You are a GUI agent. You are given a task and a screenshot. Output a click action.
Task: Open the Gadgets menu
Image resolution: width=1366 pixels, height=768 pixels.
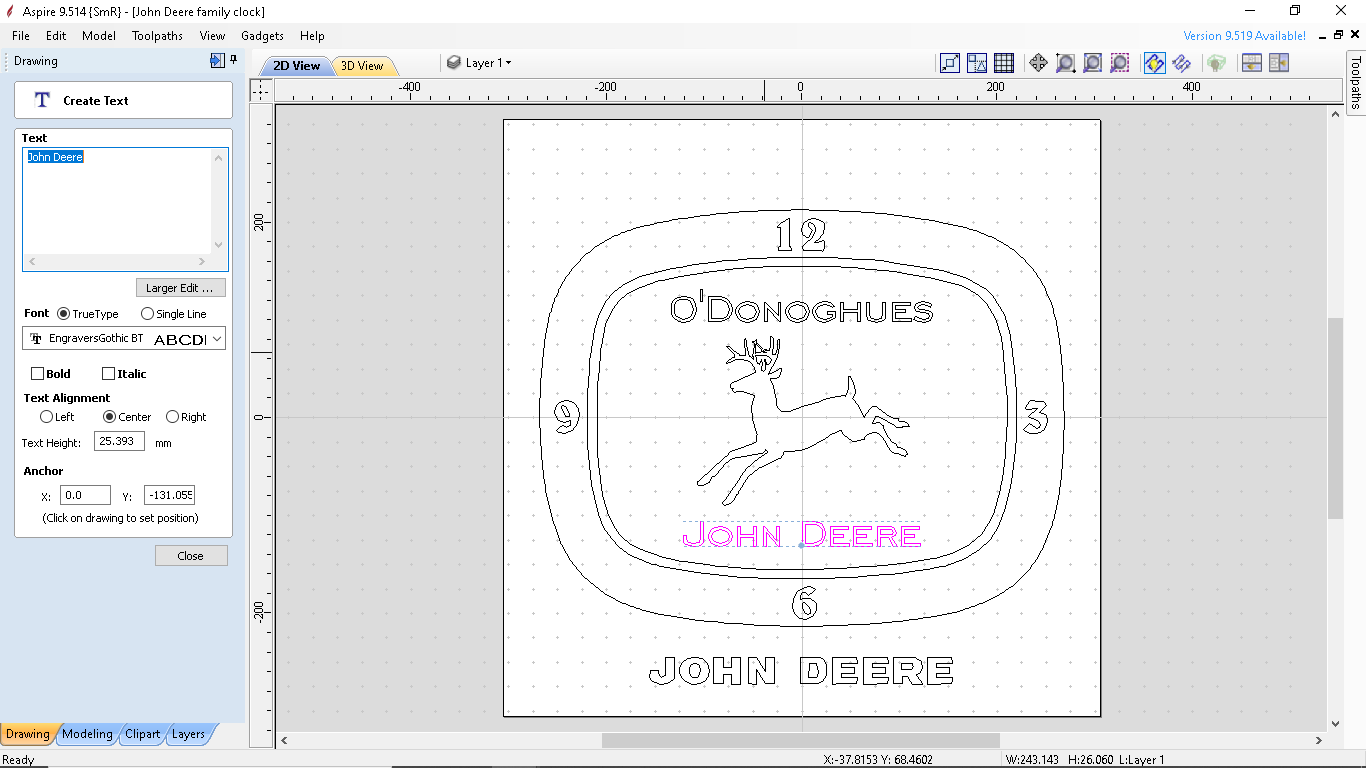coord(262,36)
